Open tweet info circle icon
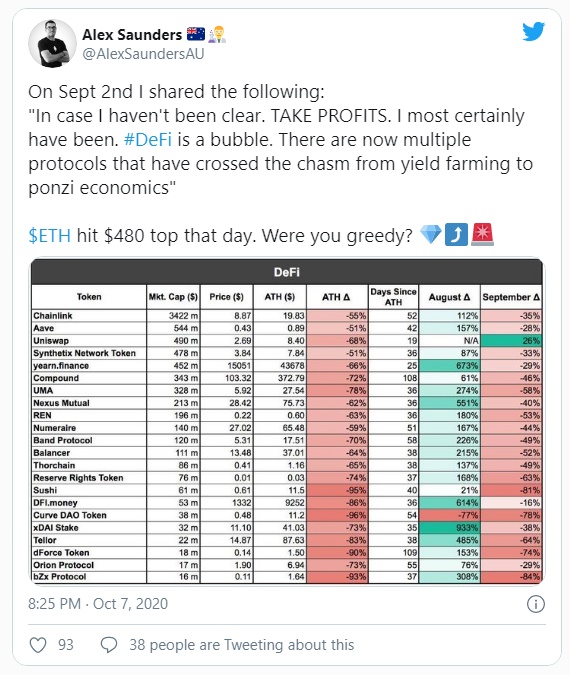This screenshot has width=570, height=675. click(536, 604)
